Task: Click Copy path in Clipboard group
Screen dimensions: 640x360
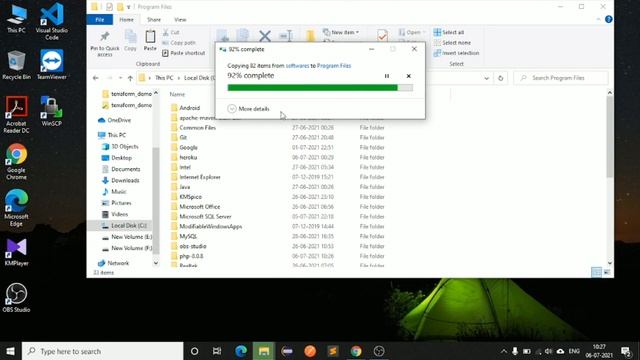Action: (x=179, y=42)
